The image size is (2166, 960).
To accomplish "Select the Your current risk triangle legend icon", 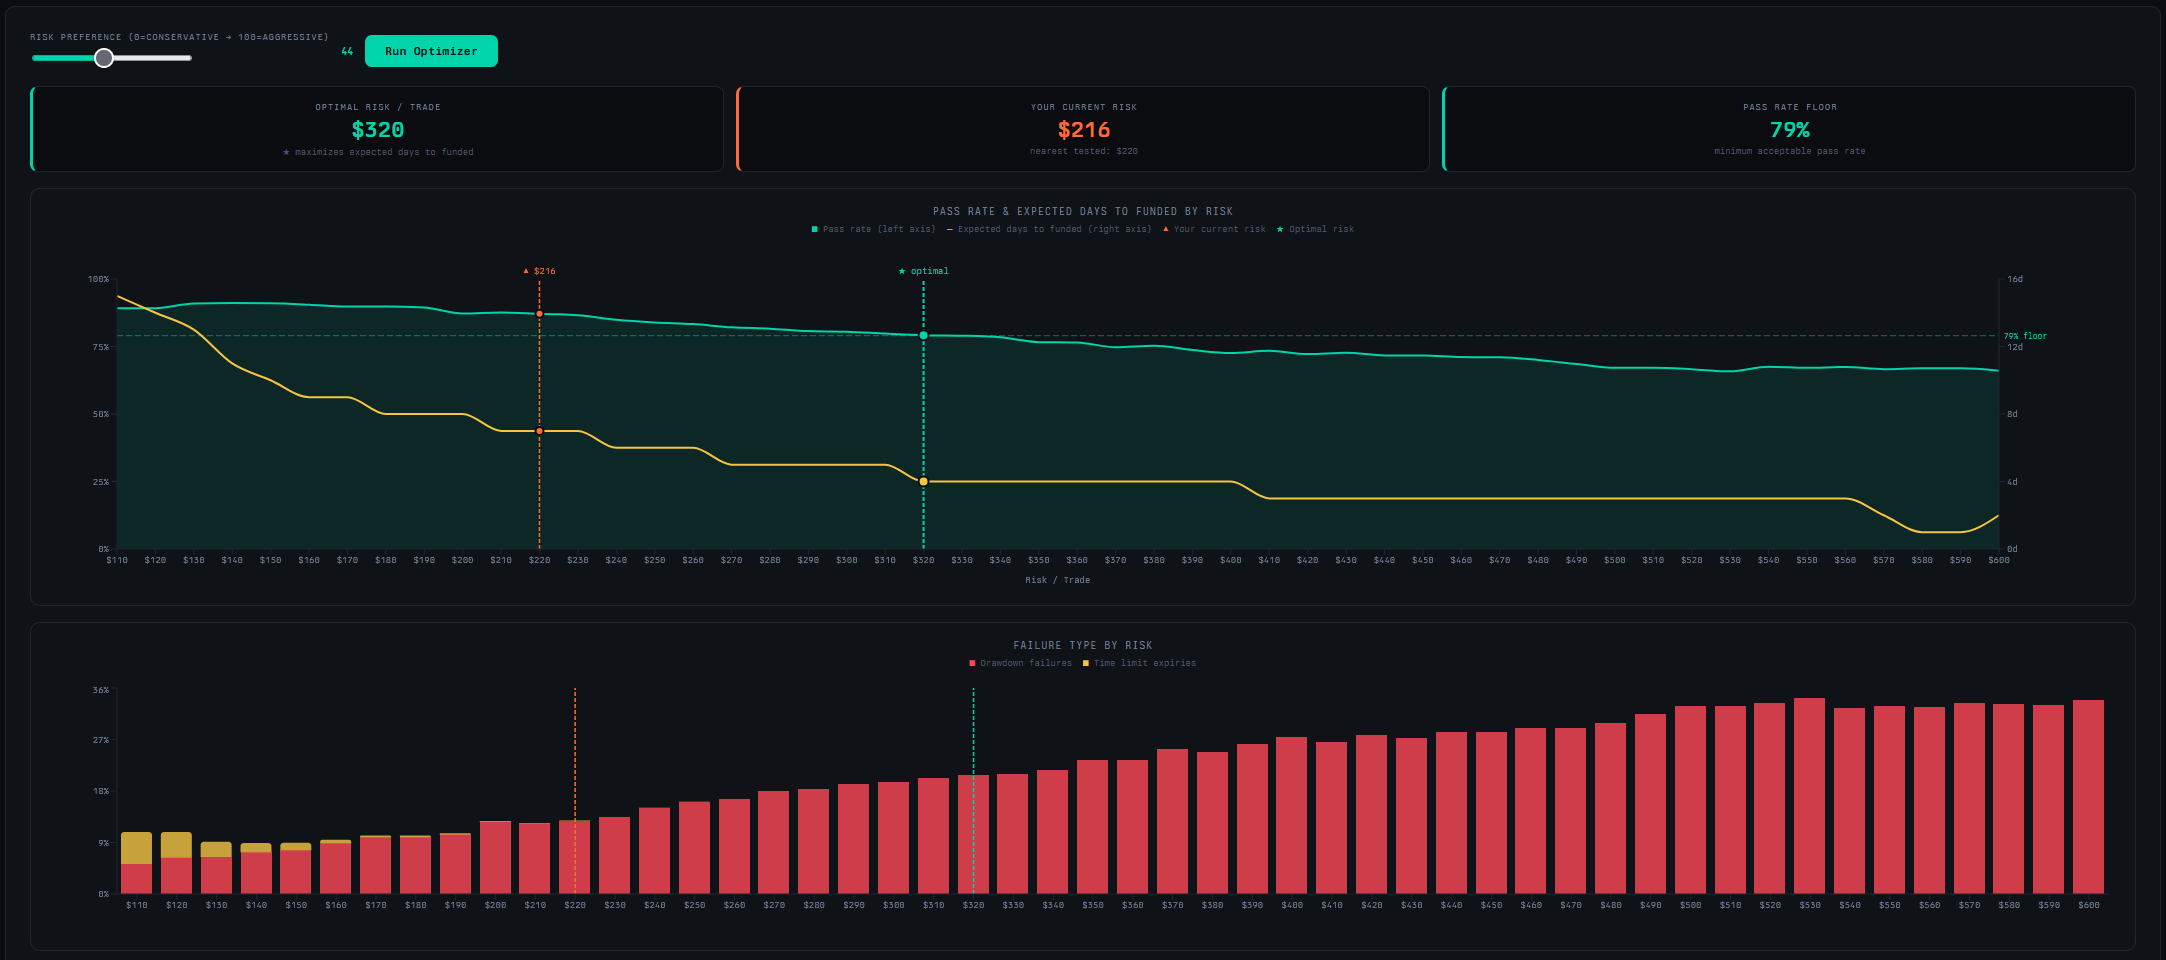I will [x=1165, y=229].
